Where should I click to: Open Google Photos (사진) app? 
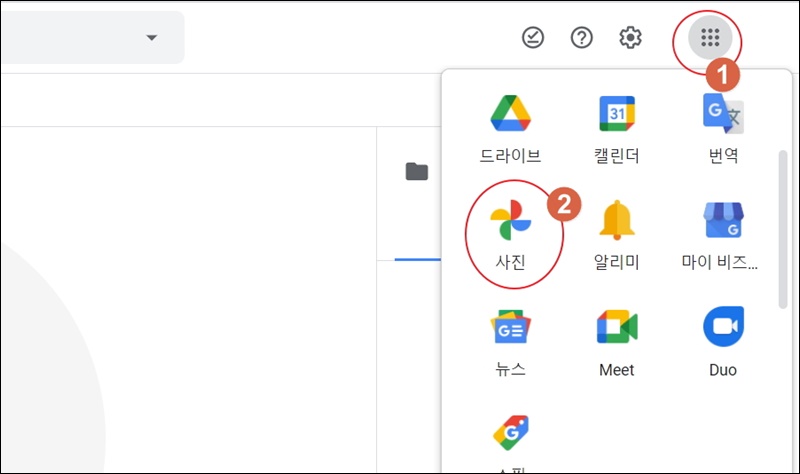point(510,236)
